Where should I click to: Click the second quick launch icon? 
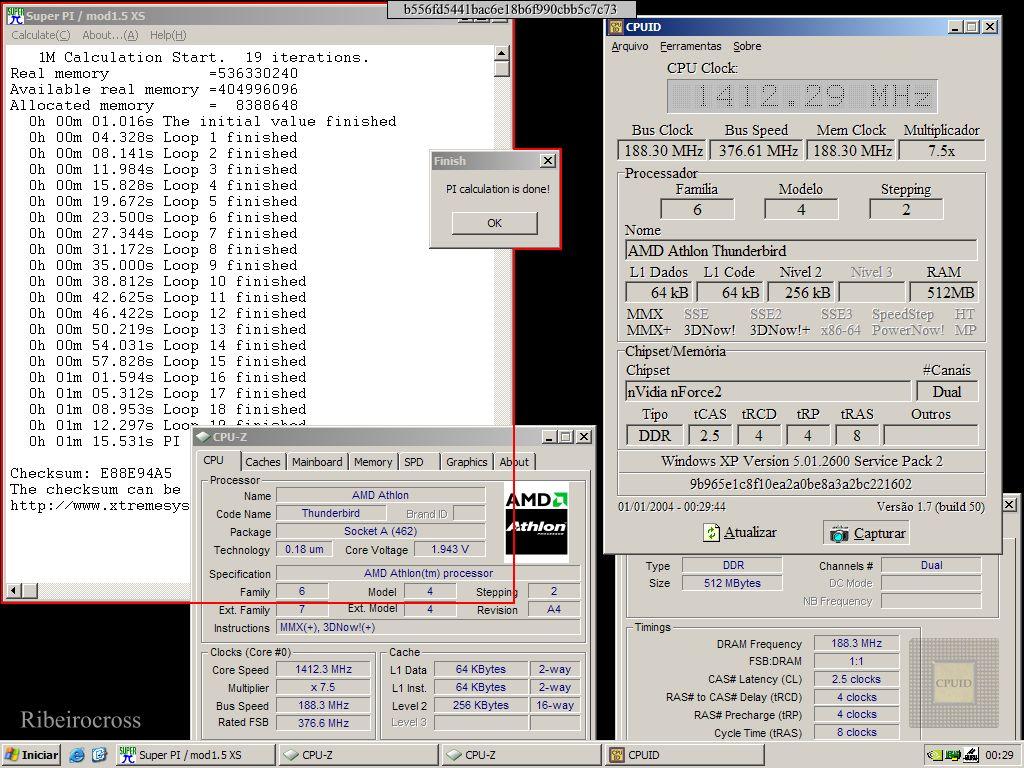[x=99, y=756]
